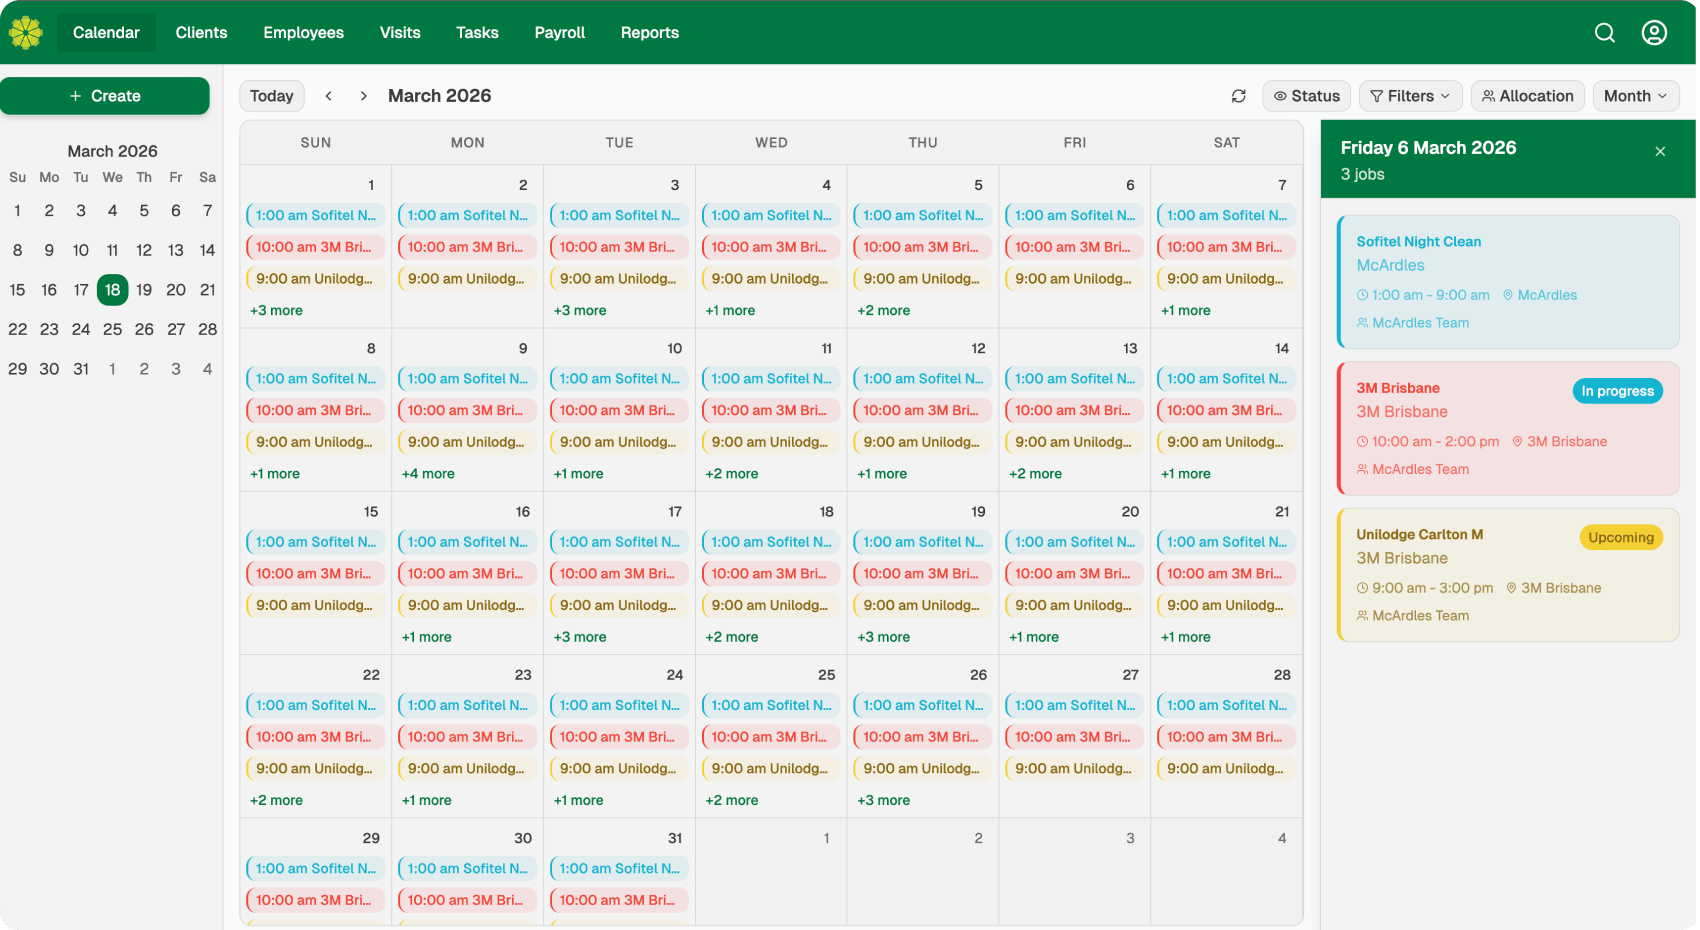Image resolution: width=1700 pixels, height=930 pixels.
Task: Click the McArdles Team people icon on the Unilodge card
Action: (x=1362, y=615)
